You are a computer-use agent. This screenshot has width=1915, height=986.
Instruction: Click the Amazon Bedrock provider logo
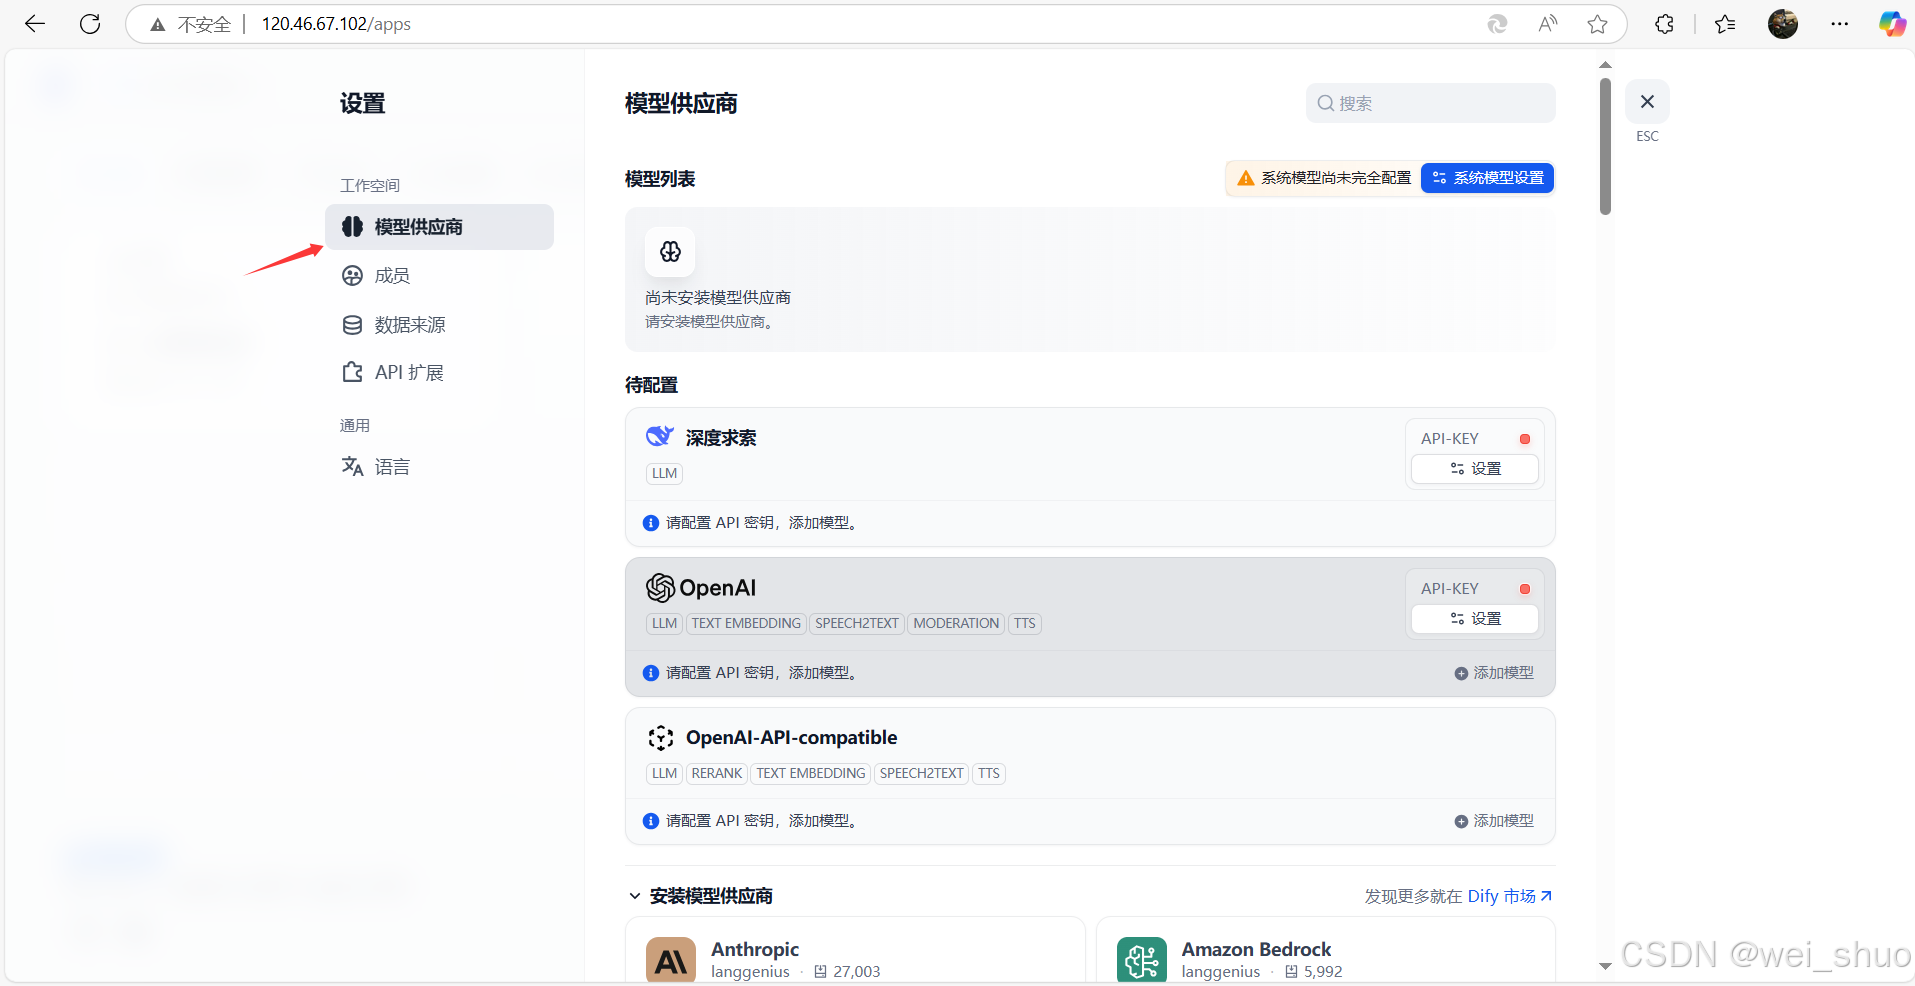pyautogui.click(x=1141, y=959)
